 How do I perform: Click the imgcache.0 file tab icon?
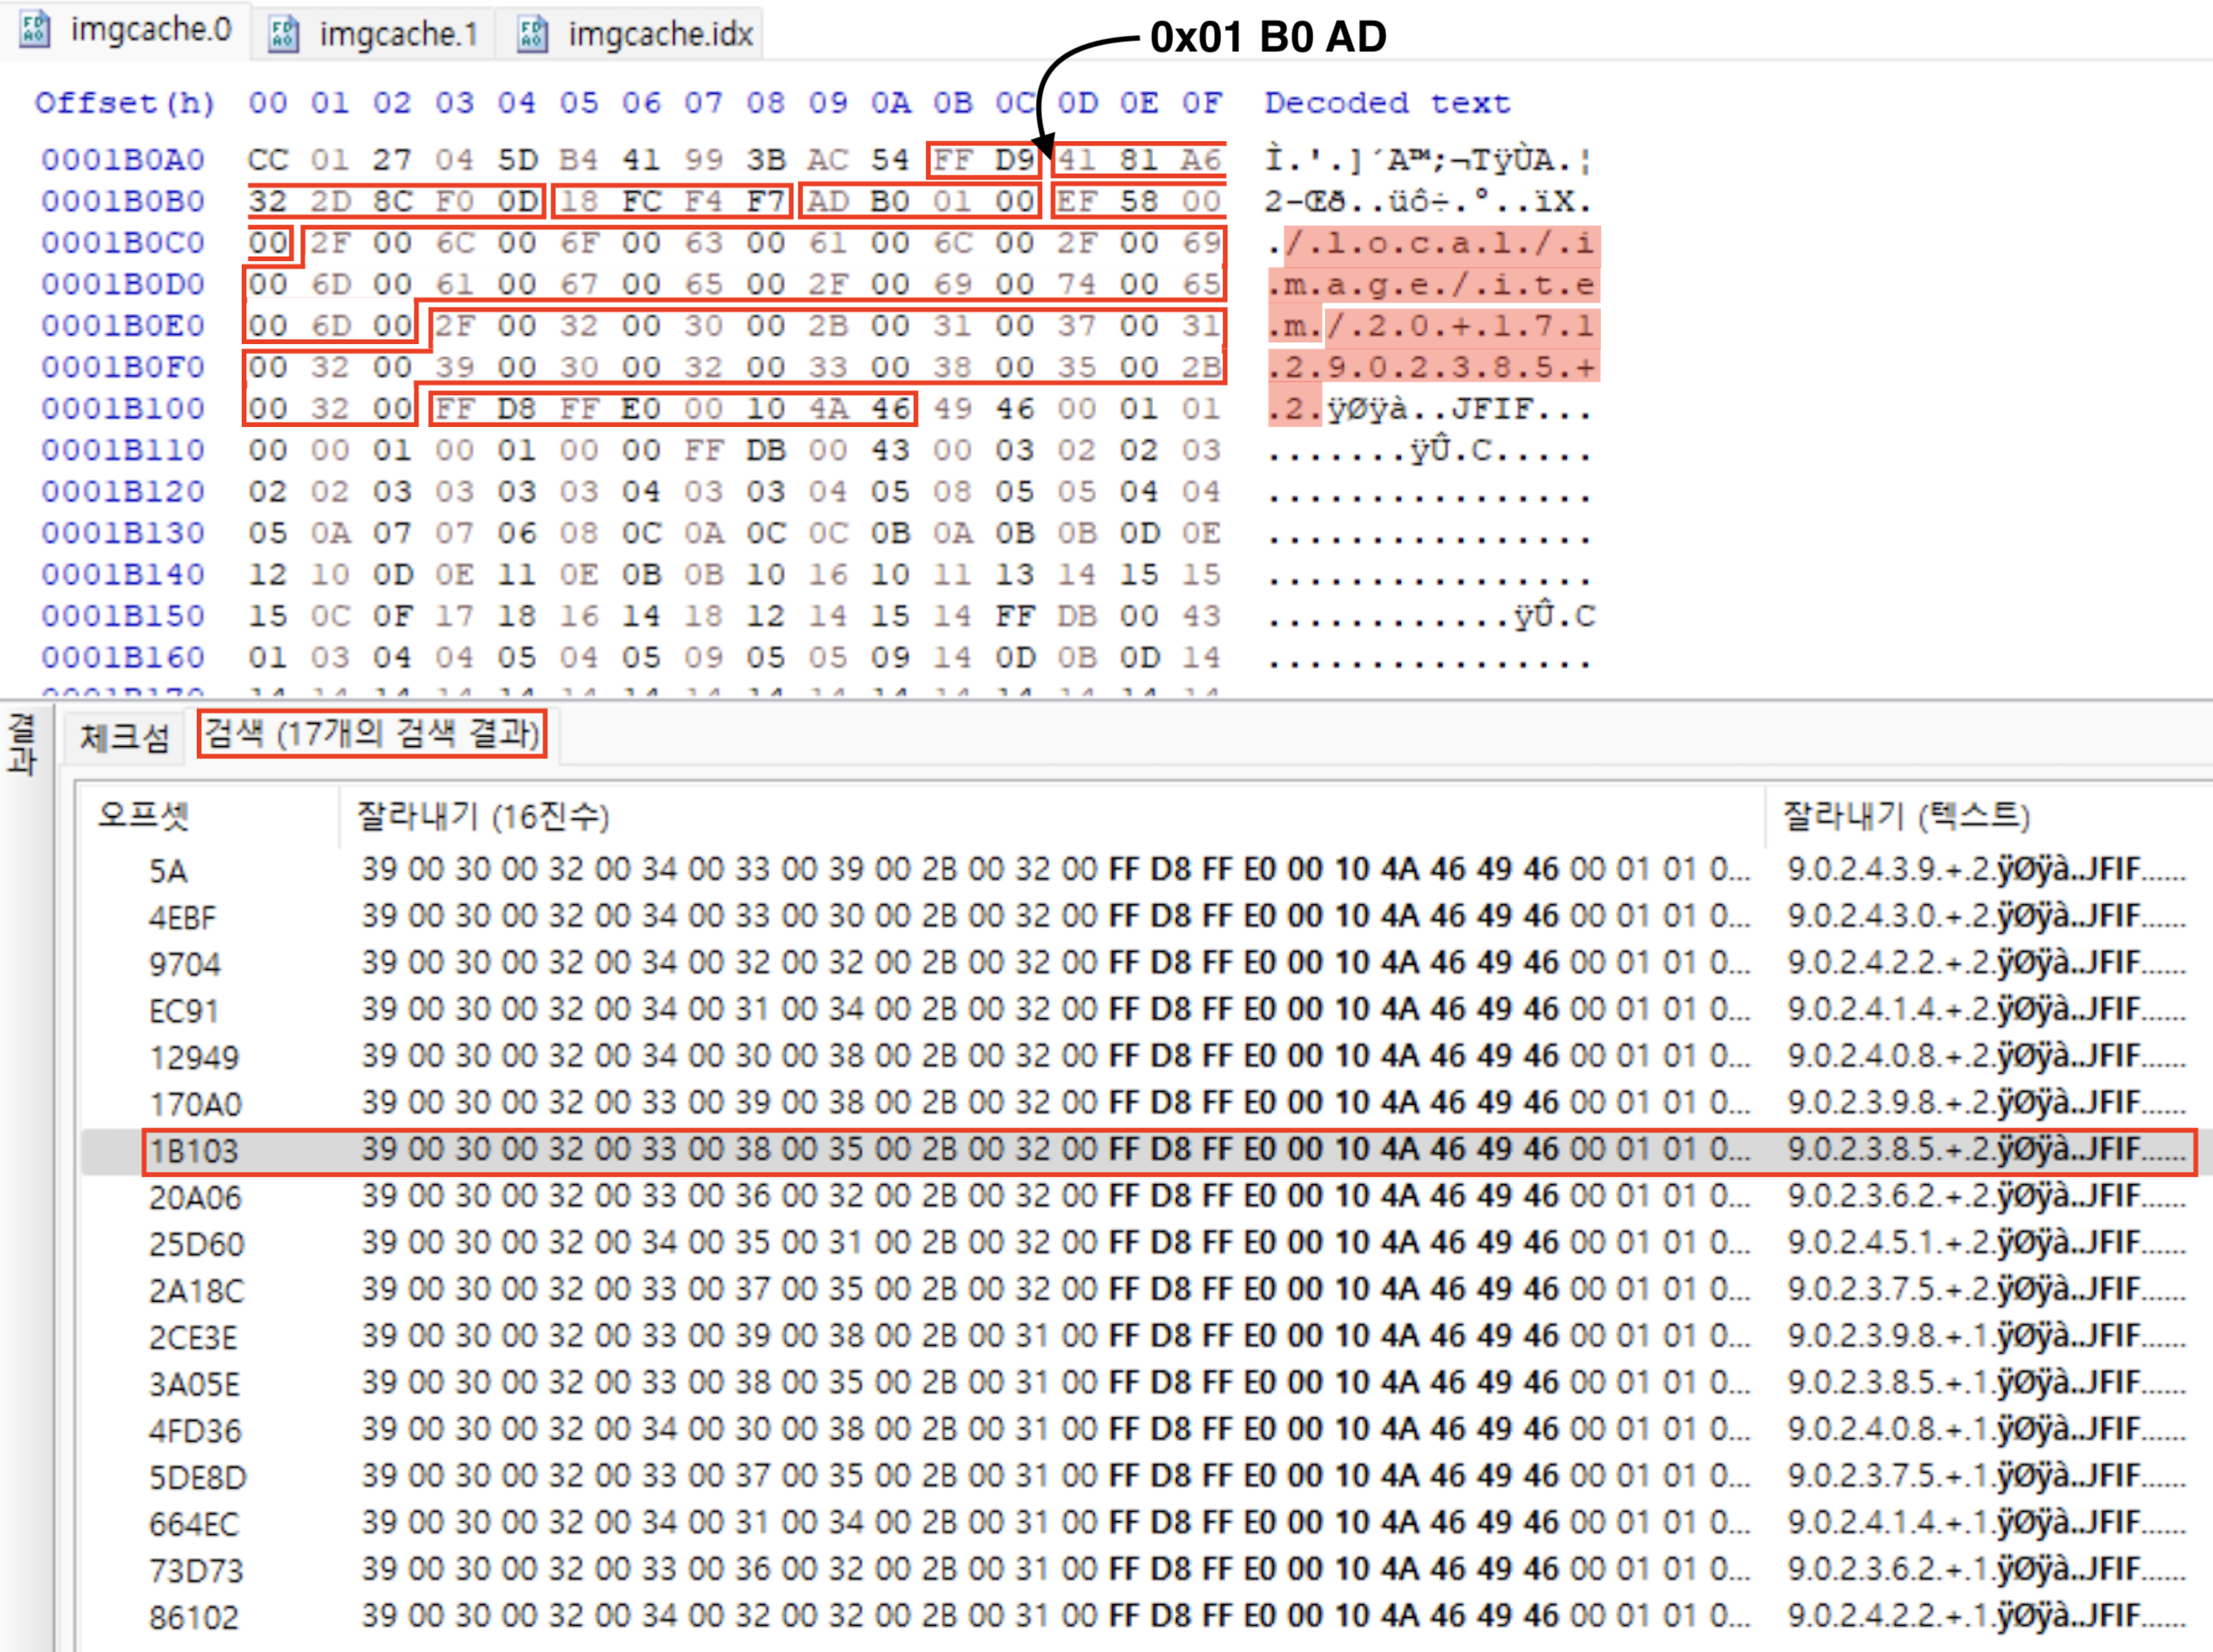[x=35, y=29]
